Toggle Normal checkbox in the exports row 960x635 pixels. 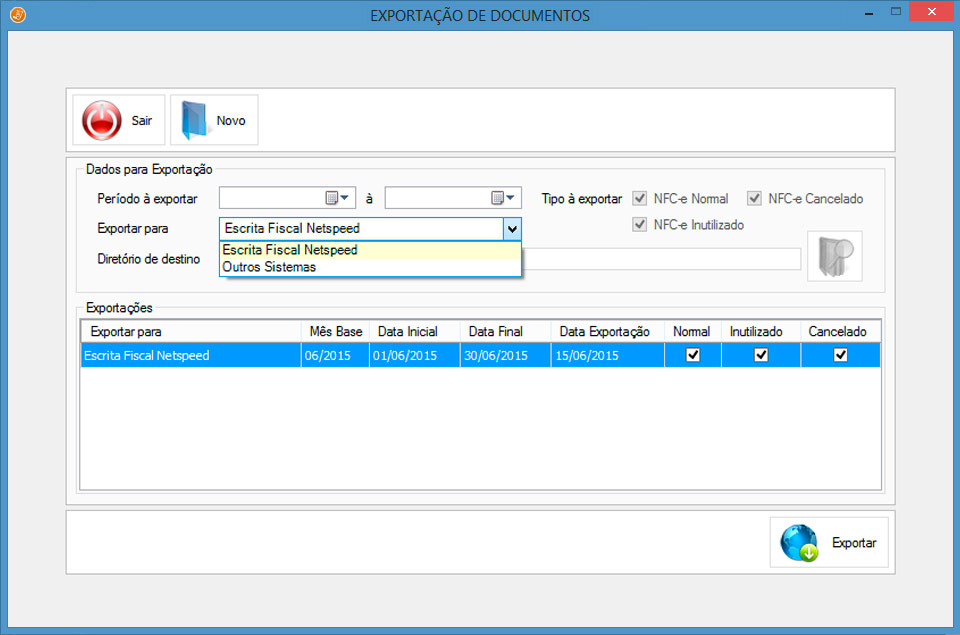(693, 355)
